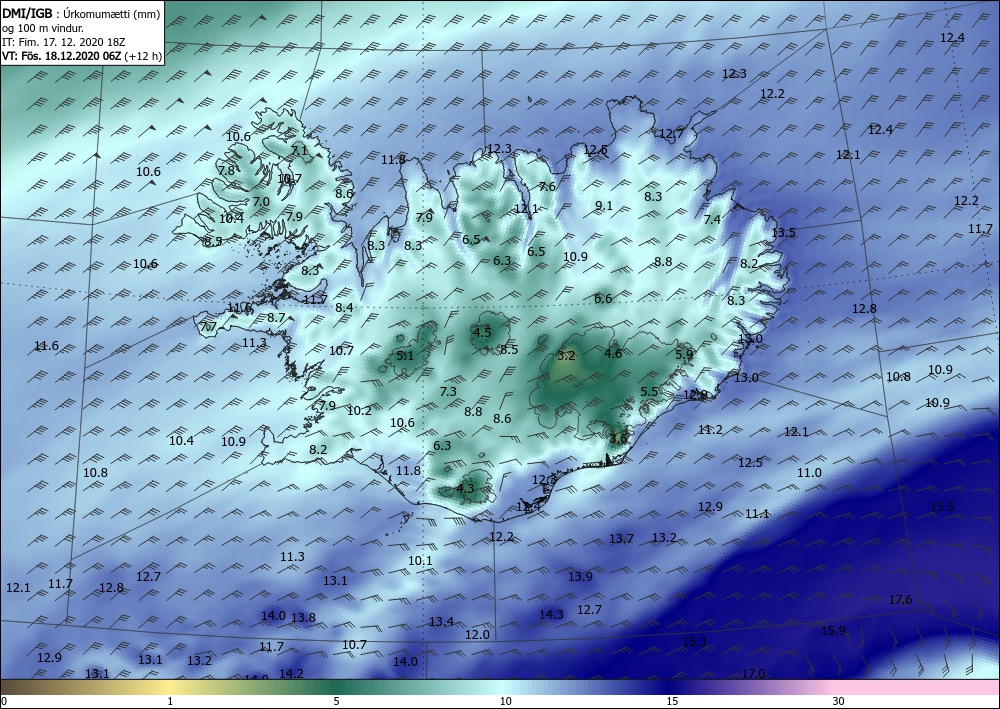The image size is (1000, 709).
Task: Click the 9.1 value on the map
Action: coord(604,206)
